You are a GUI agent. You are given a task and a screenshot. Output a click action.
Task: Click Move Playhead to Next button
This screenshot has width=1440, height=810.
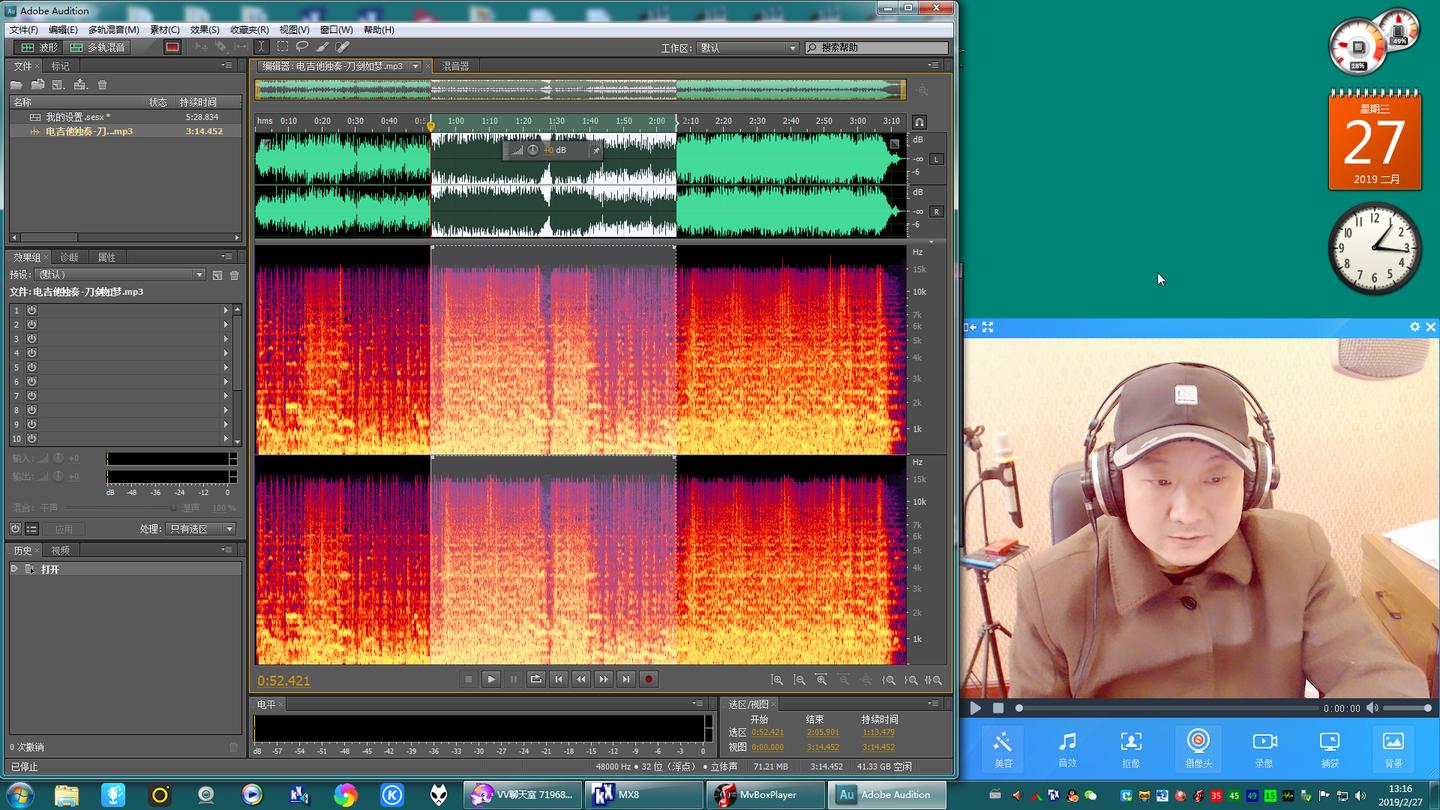626,679
